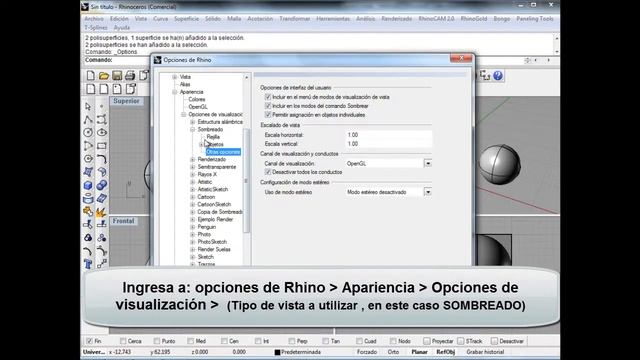Expand the Semitransparente node
This screenshot has height=360, width=640.
click(192, 167)
